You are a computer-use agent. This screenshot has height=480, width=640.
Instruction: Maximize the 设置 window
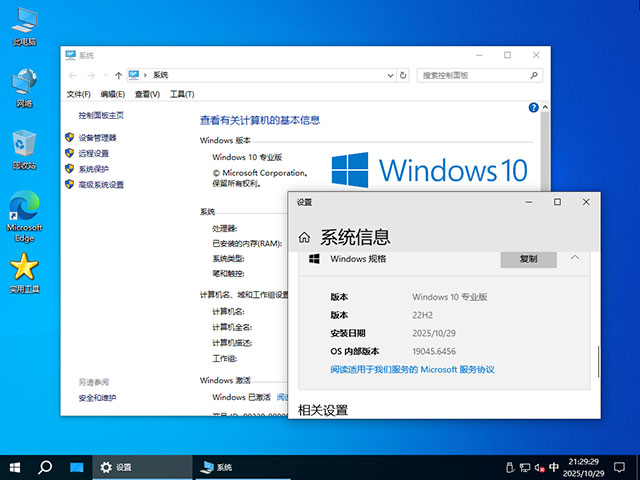pyautogui.click(x=558, y=202)
